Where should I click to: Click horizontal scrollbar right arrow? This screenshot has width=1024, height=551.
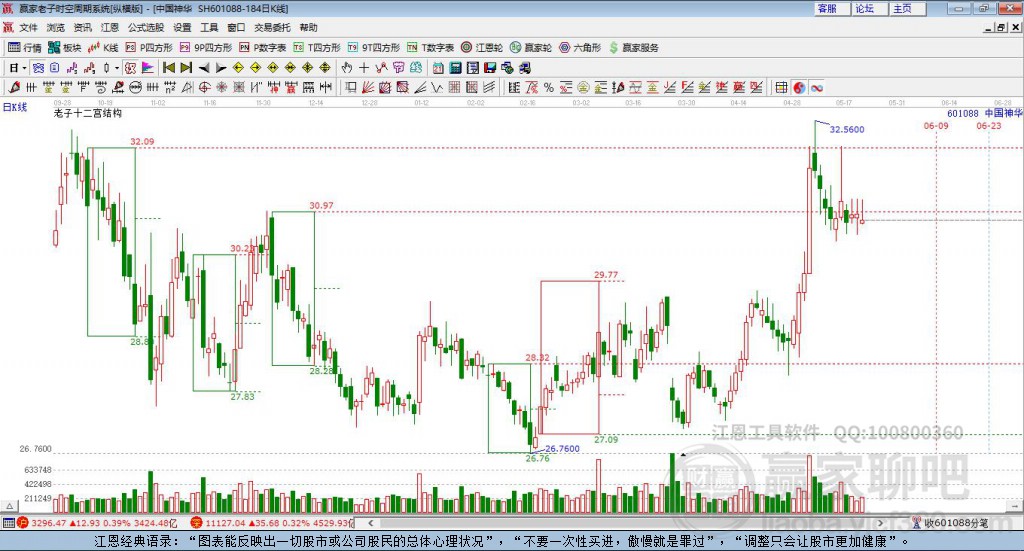point(880,523)
